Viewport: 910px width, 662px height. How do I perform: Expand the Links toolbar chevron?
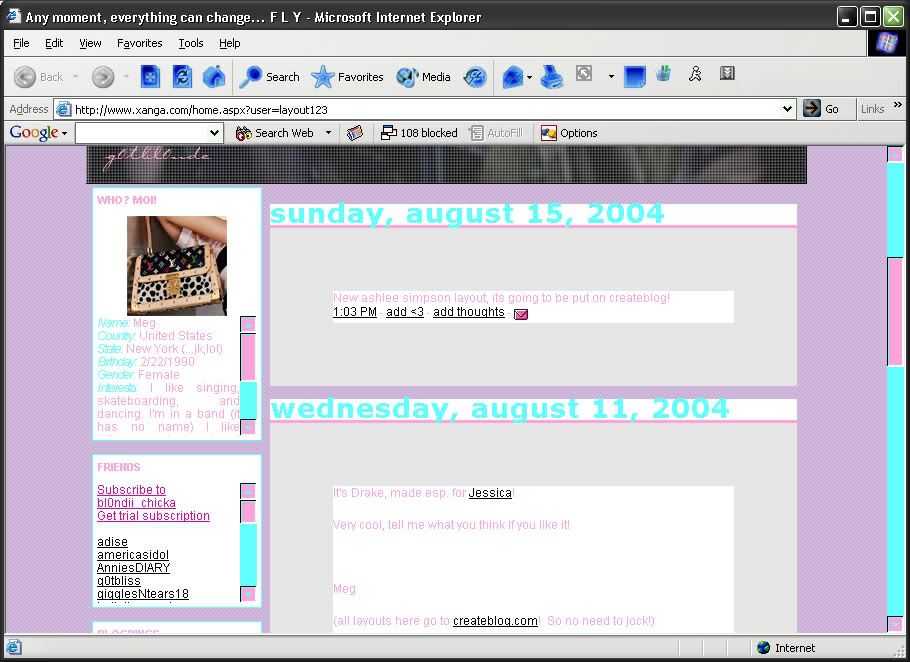click(x=898, y=104)
